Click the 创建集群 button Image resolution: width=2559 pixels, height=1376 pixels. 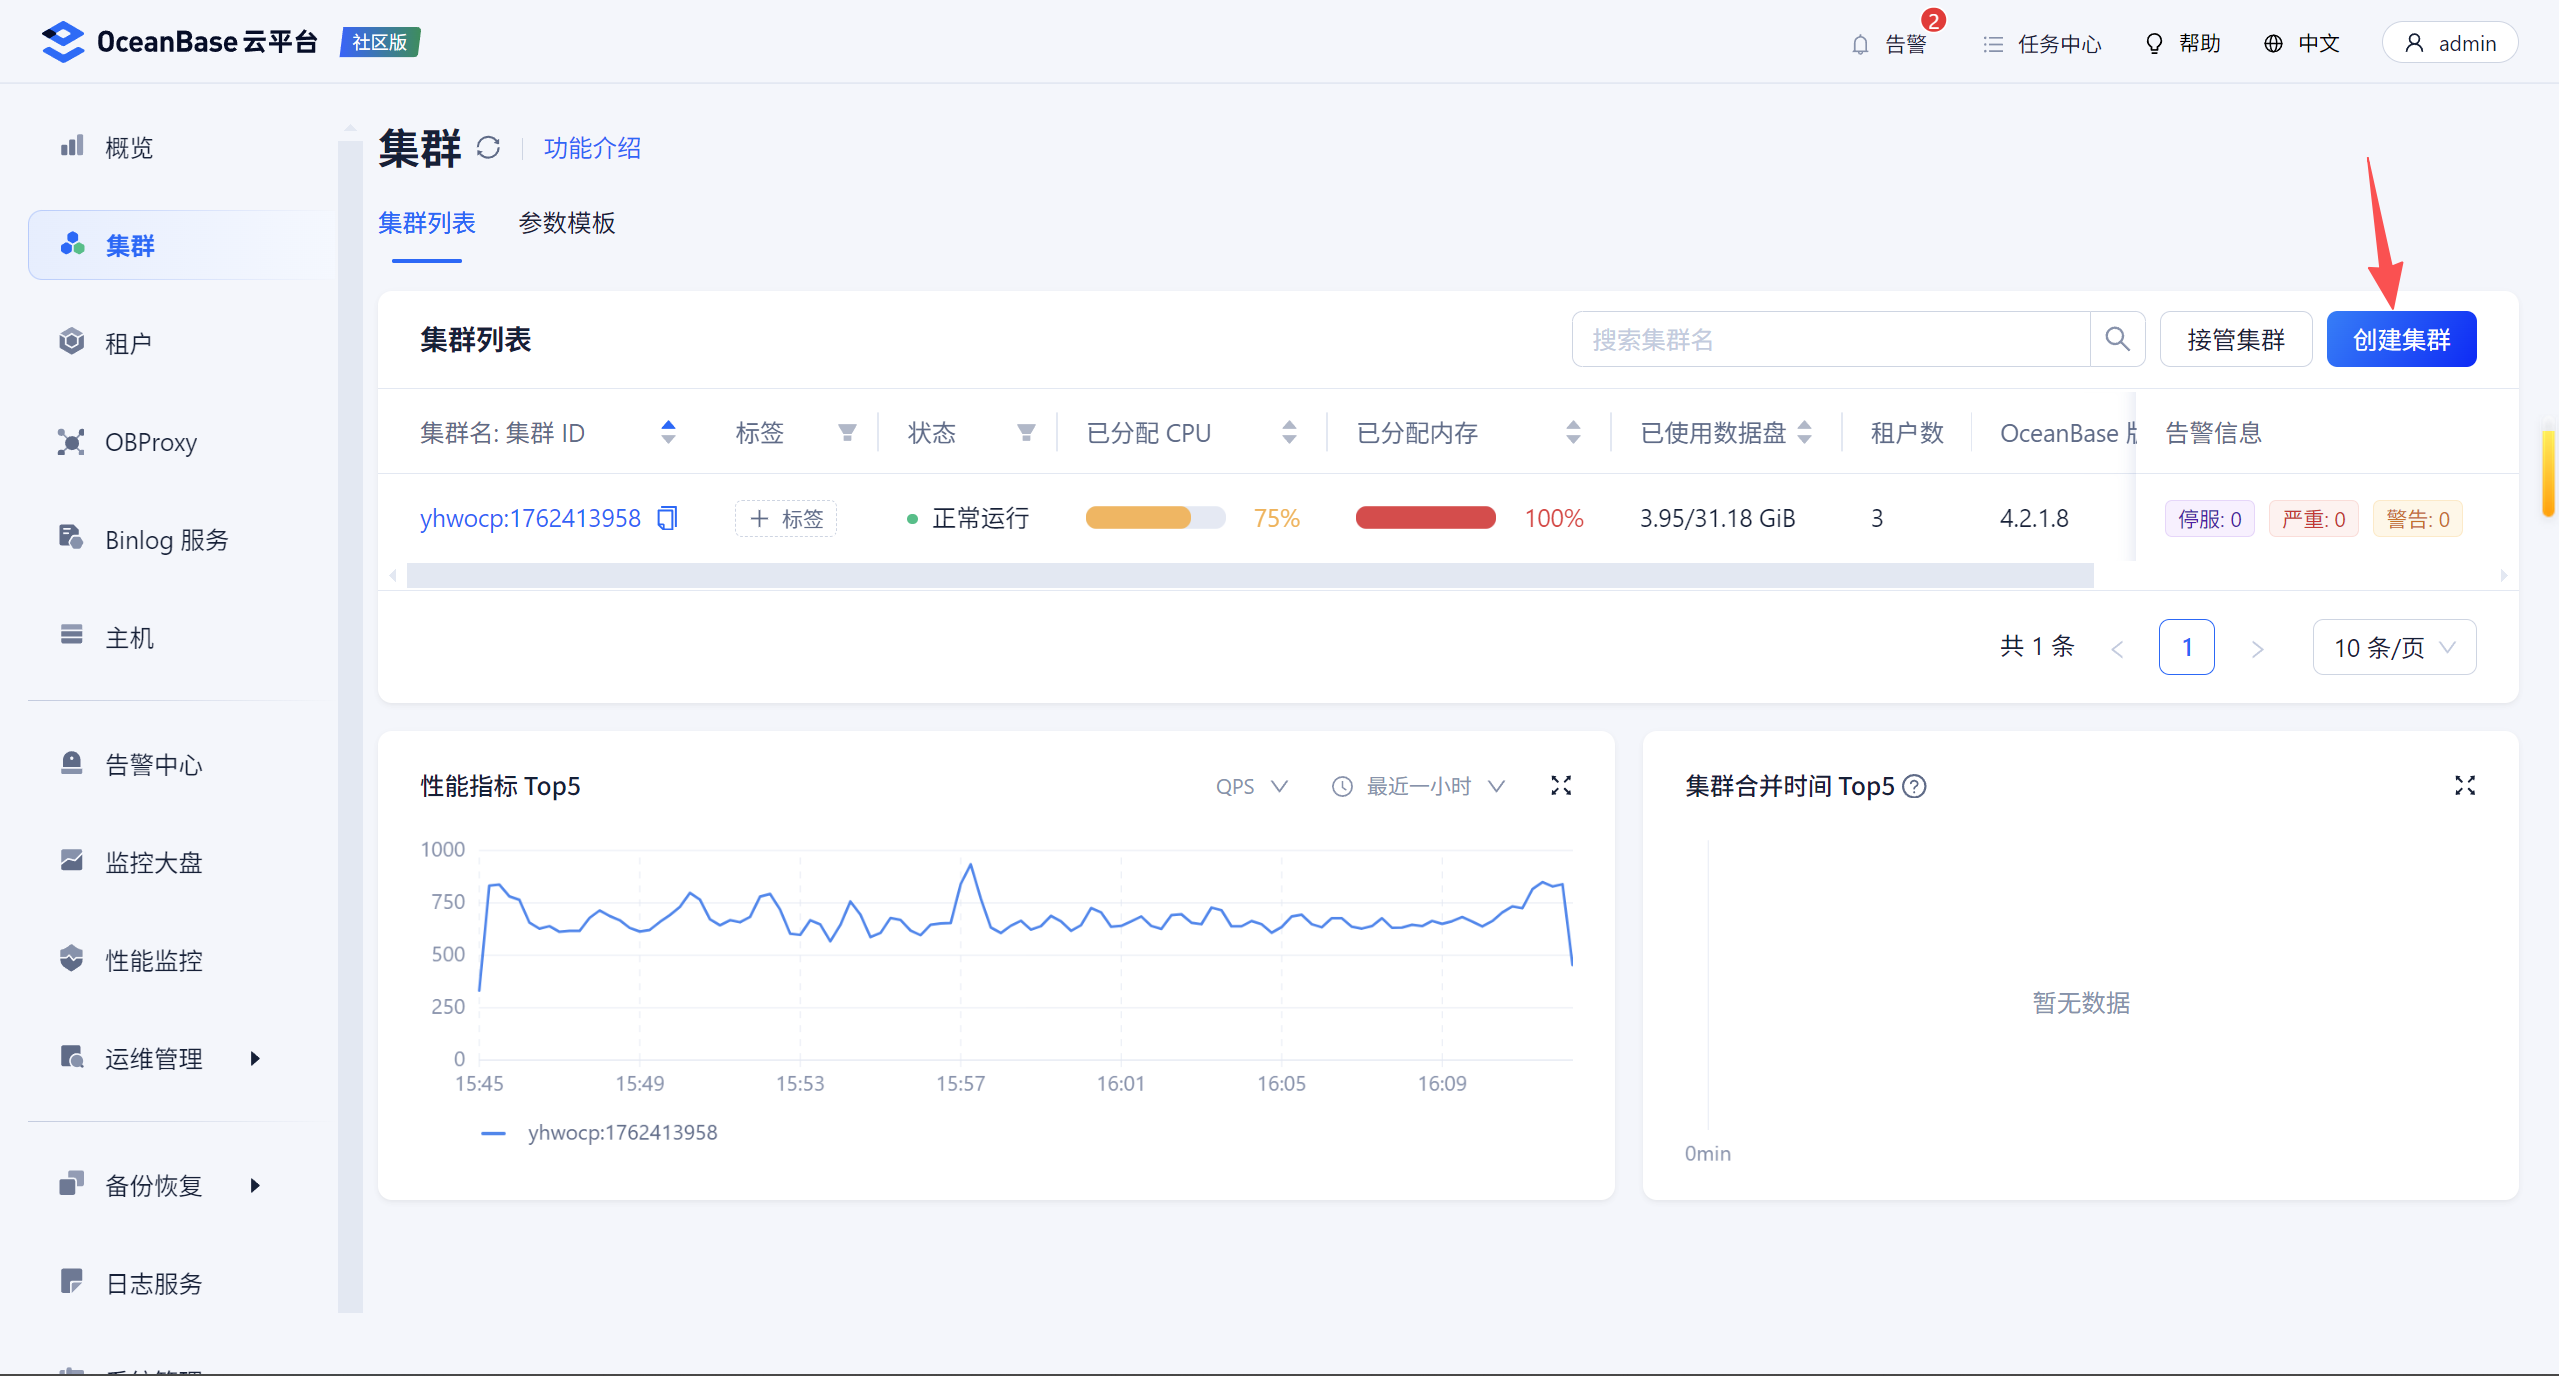pyautogui.click(x=2400, y=339)
